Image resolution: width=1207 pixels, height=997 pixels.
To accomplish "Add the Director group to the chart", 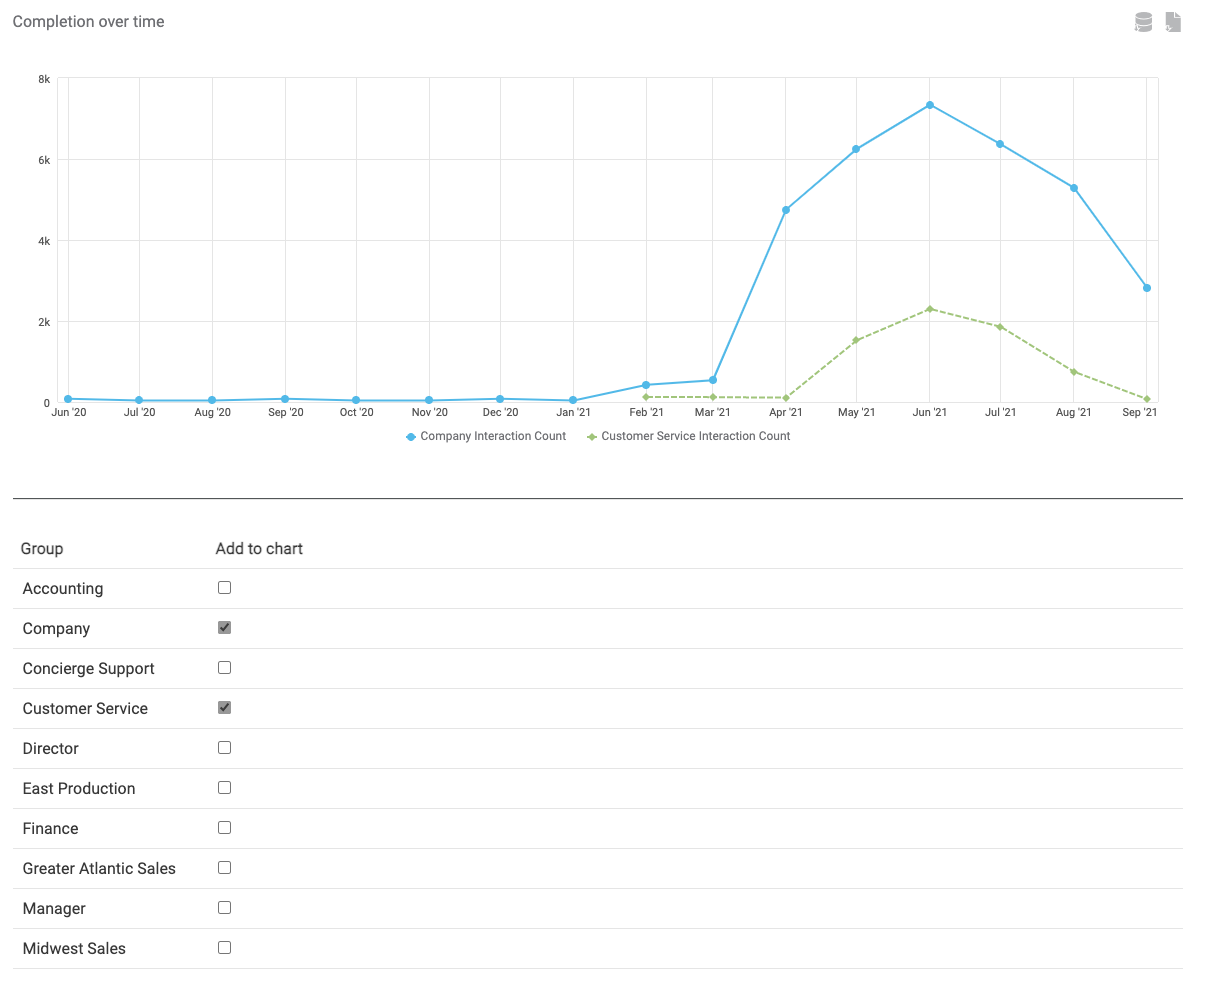I will coord(224,748).
